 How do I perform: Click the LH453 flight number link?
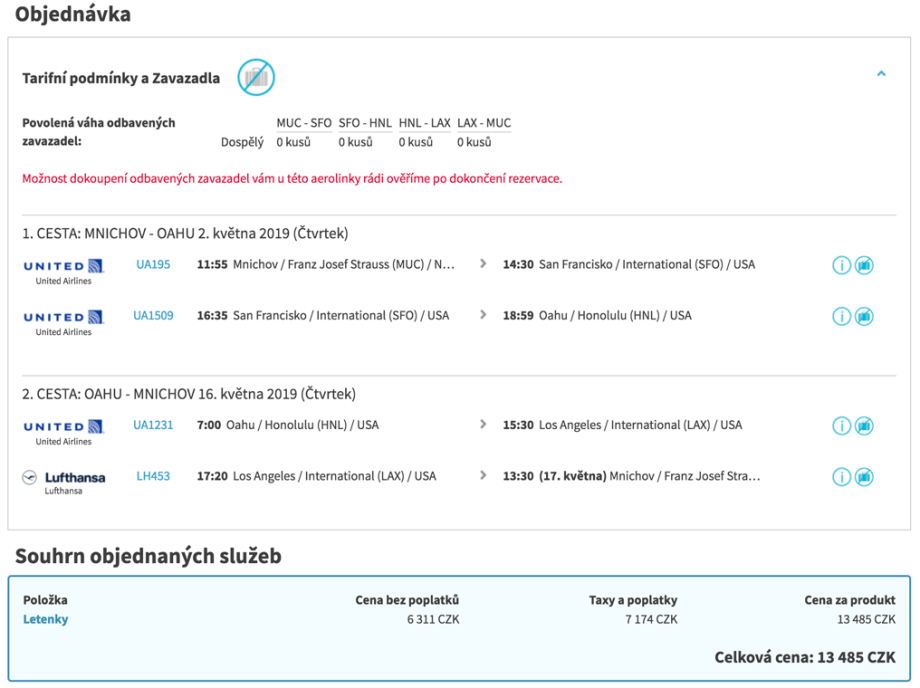point(153,476)
